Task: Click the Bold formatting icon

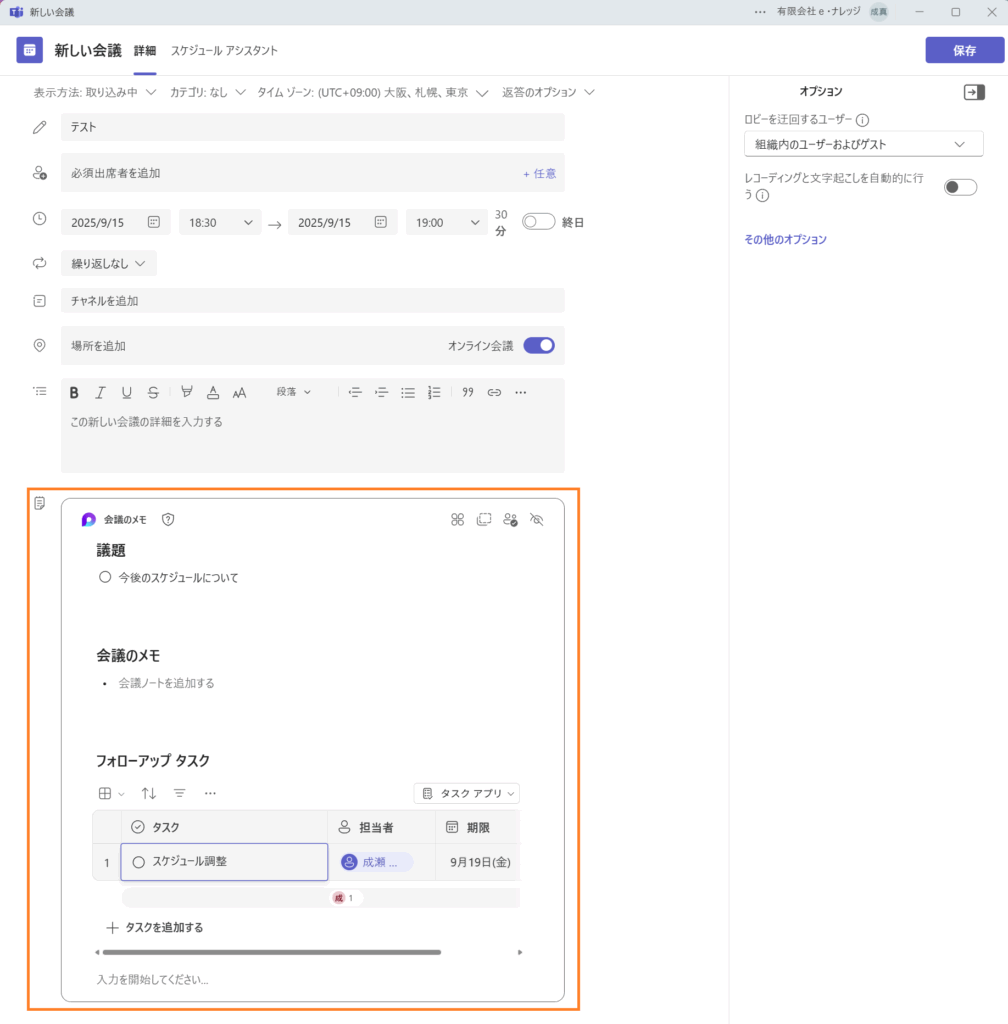Action: [74, 393]
